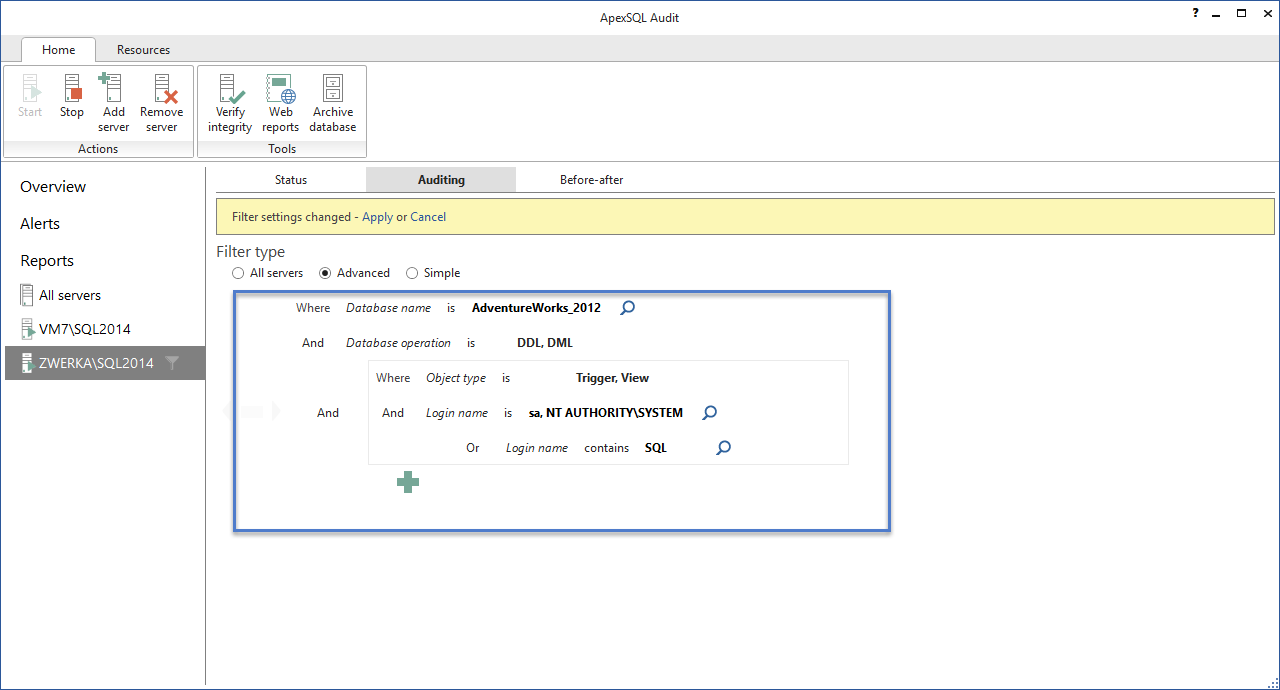Click the filter funnel icon on ZWERKA\SQL2014
The image size is (1280, 690).
[172, 363]
